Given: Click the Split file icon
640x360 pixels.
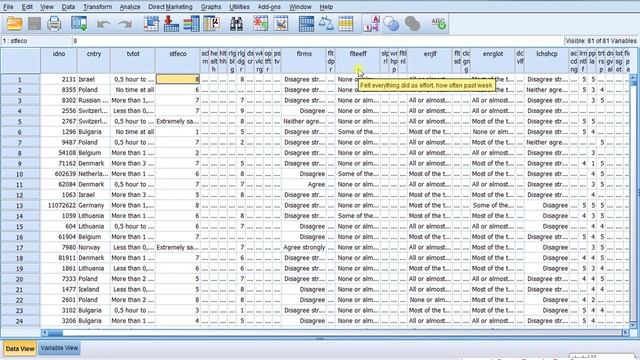Looking at the screenshot, I should pyautogui.click(x=306, y=23).
